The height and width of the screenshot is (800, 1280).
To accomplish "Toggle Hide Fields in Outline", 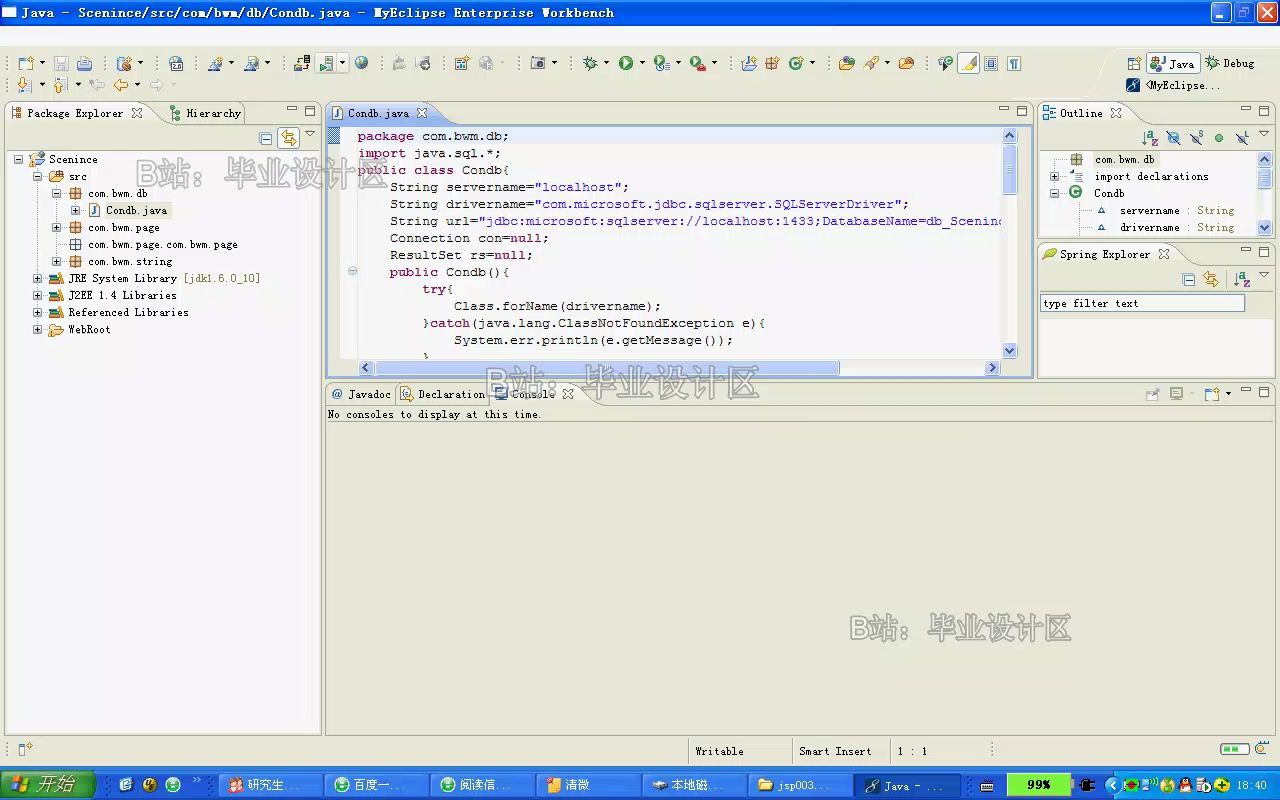I will tap(1173, 138).
